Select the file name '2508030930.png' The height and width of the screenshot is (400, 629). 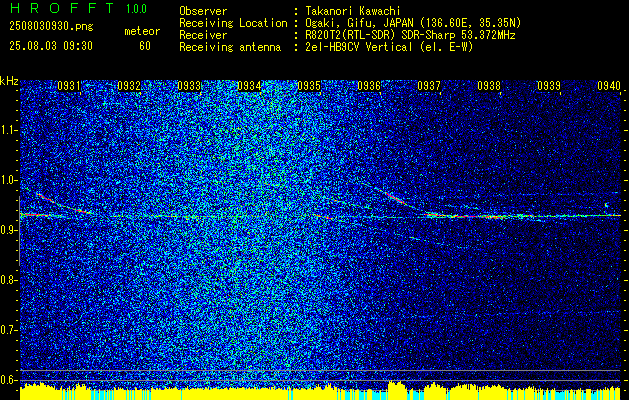pos(51,27)
